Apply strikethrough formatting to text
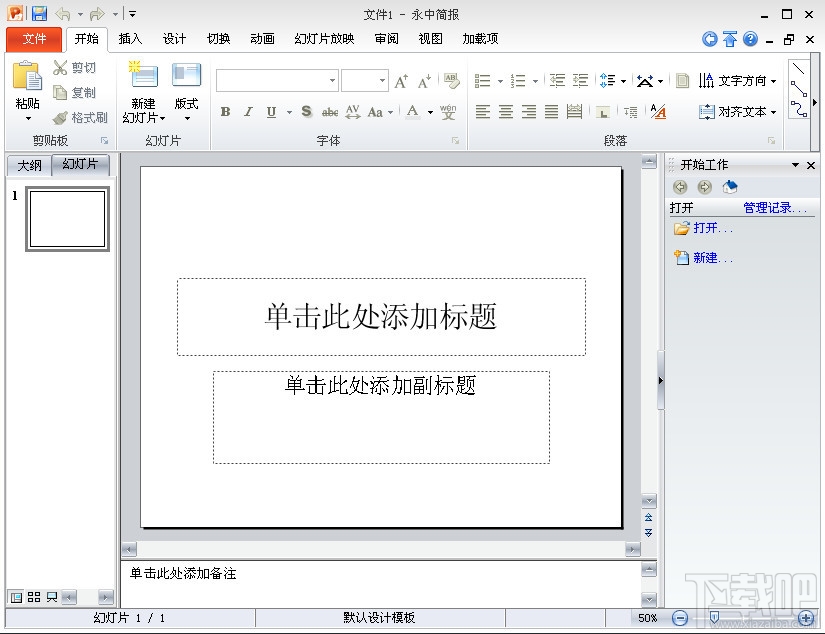Viewport: 825px width, 634px height. pyautogui.click(x=329, y=112)
